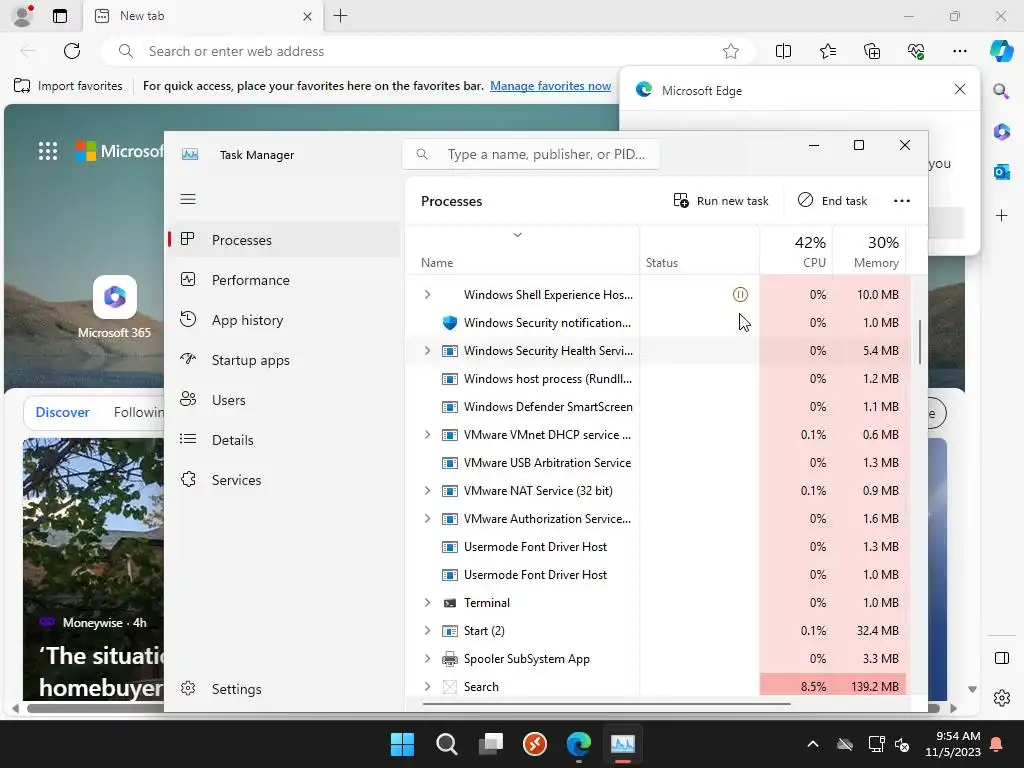The width and height of the screenshot is (1024, 768).
Task: Expand Windows Security Health Service row
Action: click(427, 351)
